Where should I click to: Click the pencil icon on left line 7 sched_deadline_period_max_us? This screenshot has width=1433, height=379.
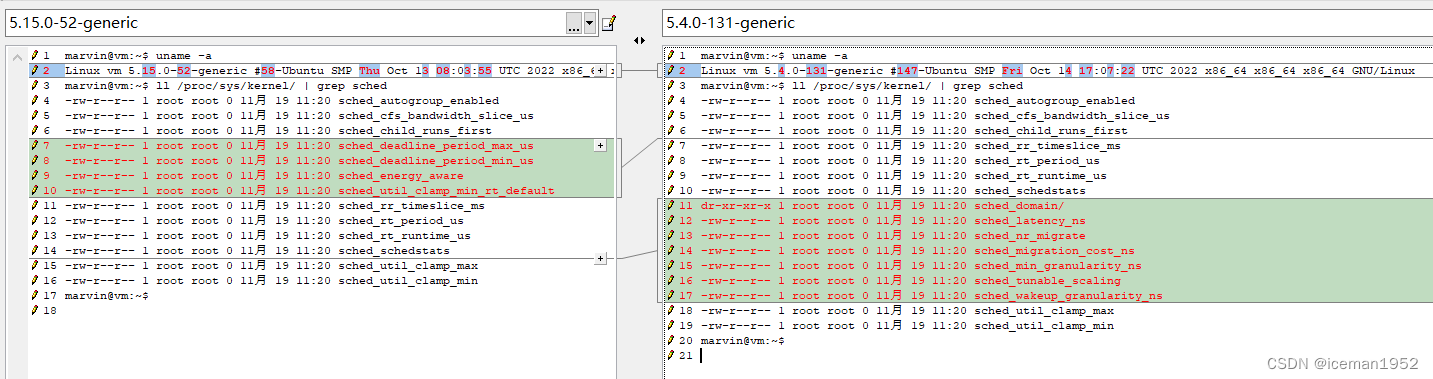(x=35, y=146)
